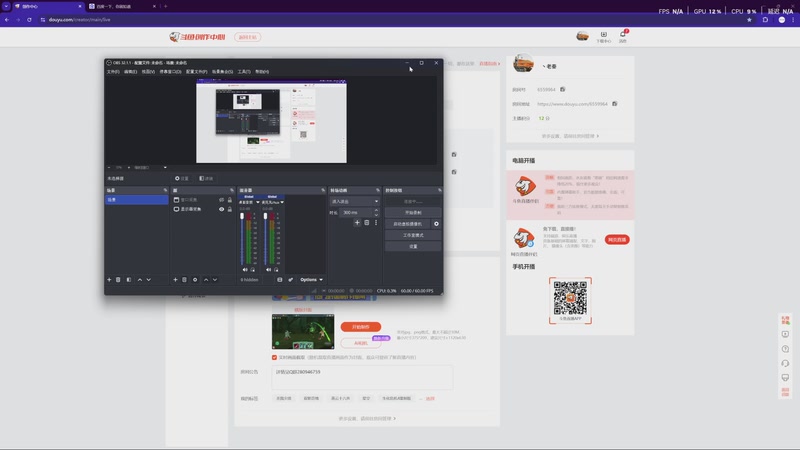Toggle monitoring headphone icon for 麦克风/Aux
The image size is (800, 450).
[276, 269]
